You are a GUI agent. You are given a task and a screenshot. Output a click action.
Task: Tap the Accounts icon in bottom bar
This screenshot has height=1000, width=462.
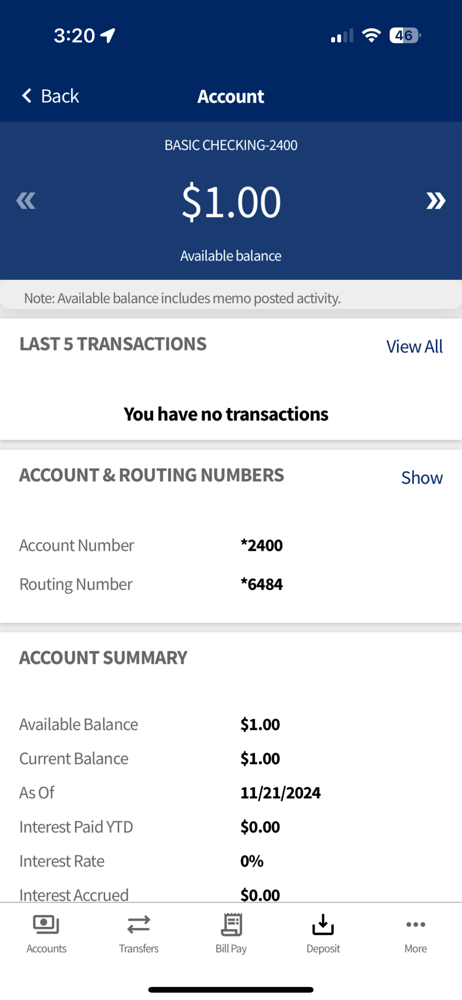(46, 924)
